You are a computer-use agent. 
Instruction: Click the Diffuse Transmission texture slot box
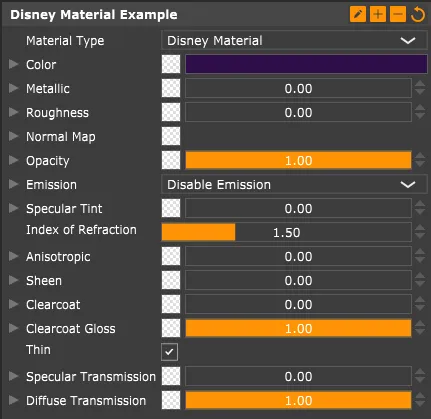pos(171,400)
